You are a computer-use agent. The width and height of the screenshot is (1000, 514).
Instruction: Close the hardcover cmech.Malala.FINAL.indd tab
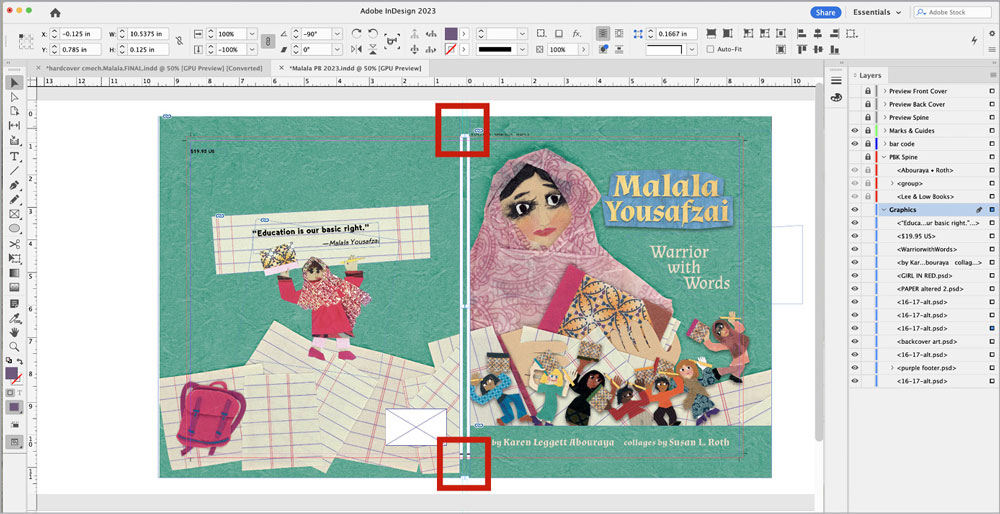[x=38, y=68]
